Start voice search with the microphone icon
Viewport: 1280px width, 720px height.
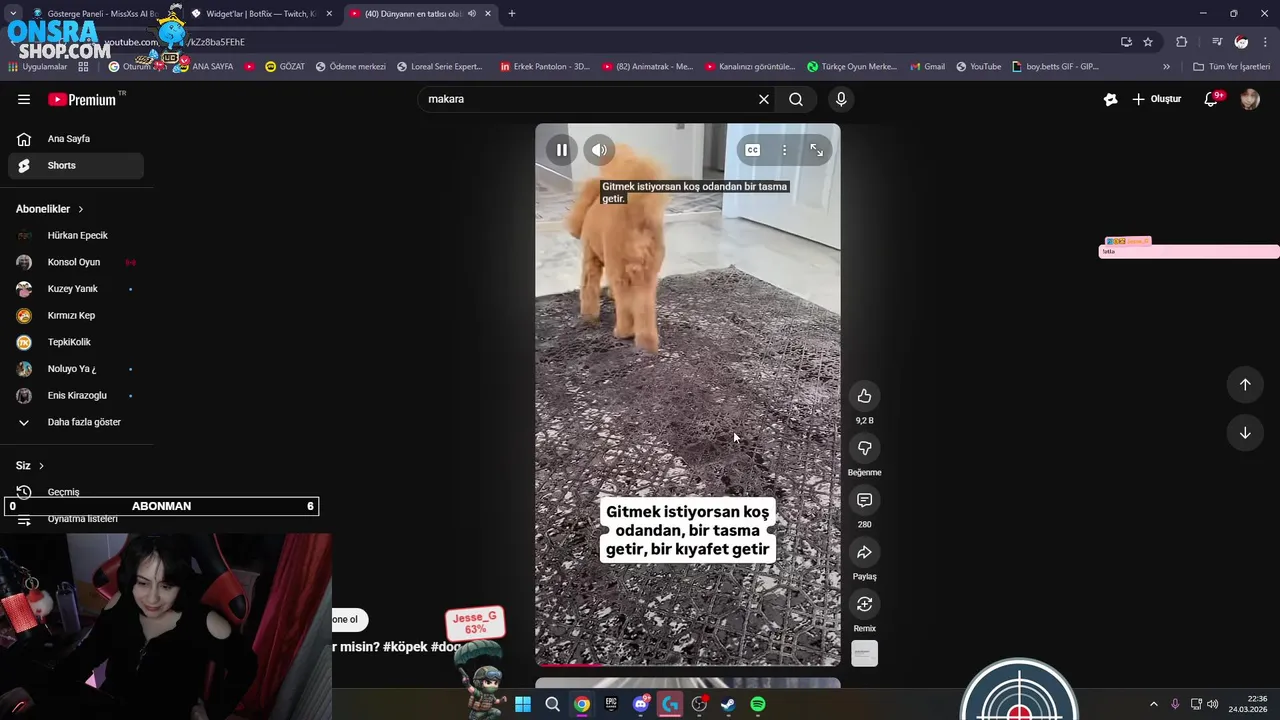[x=841, y=99]
